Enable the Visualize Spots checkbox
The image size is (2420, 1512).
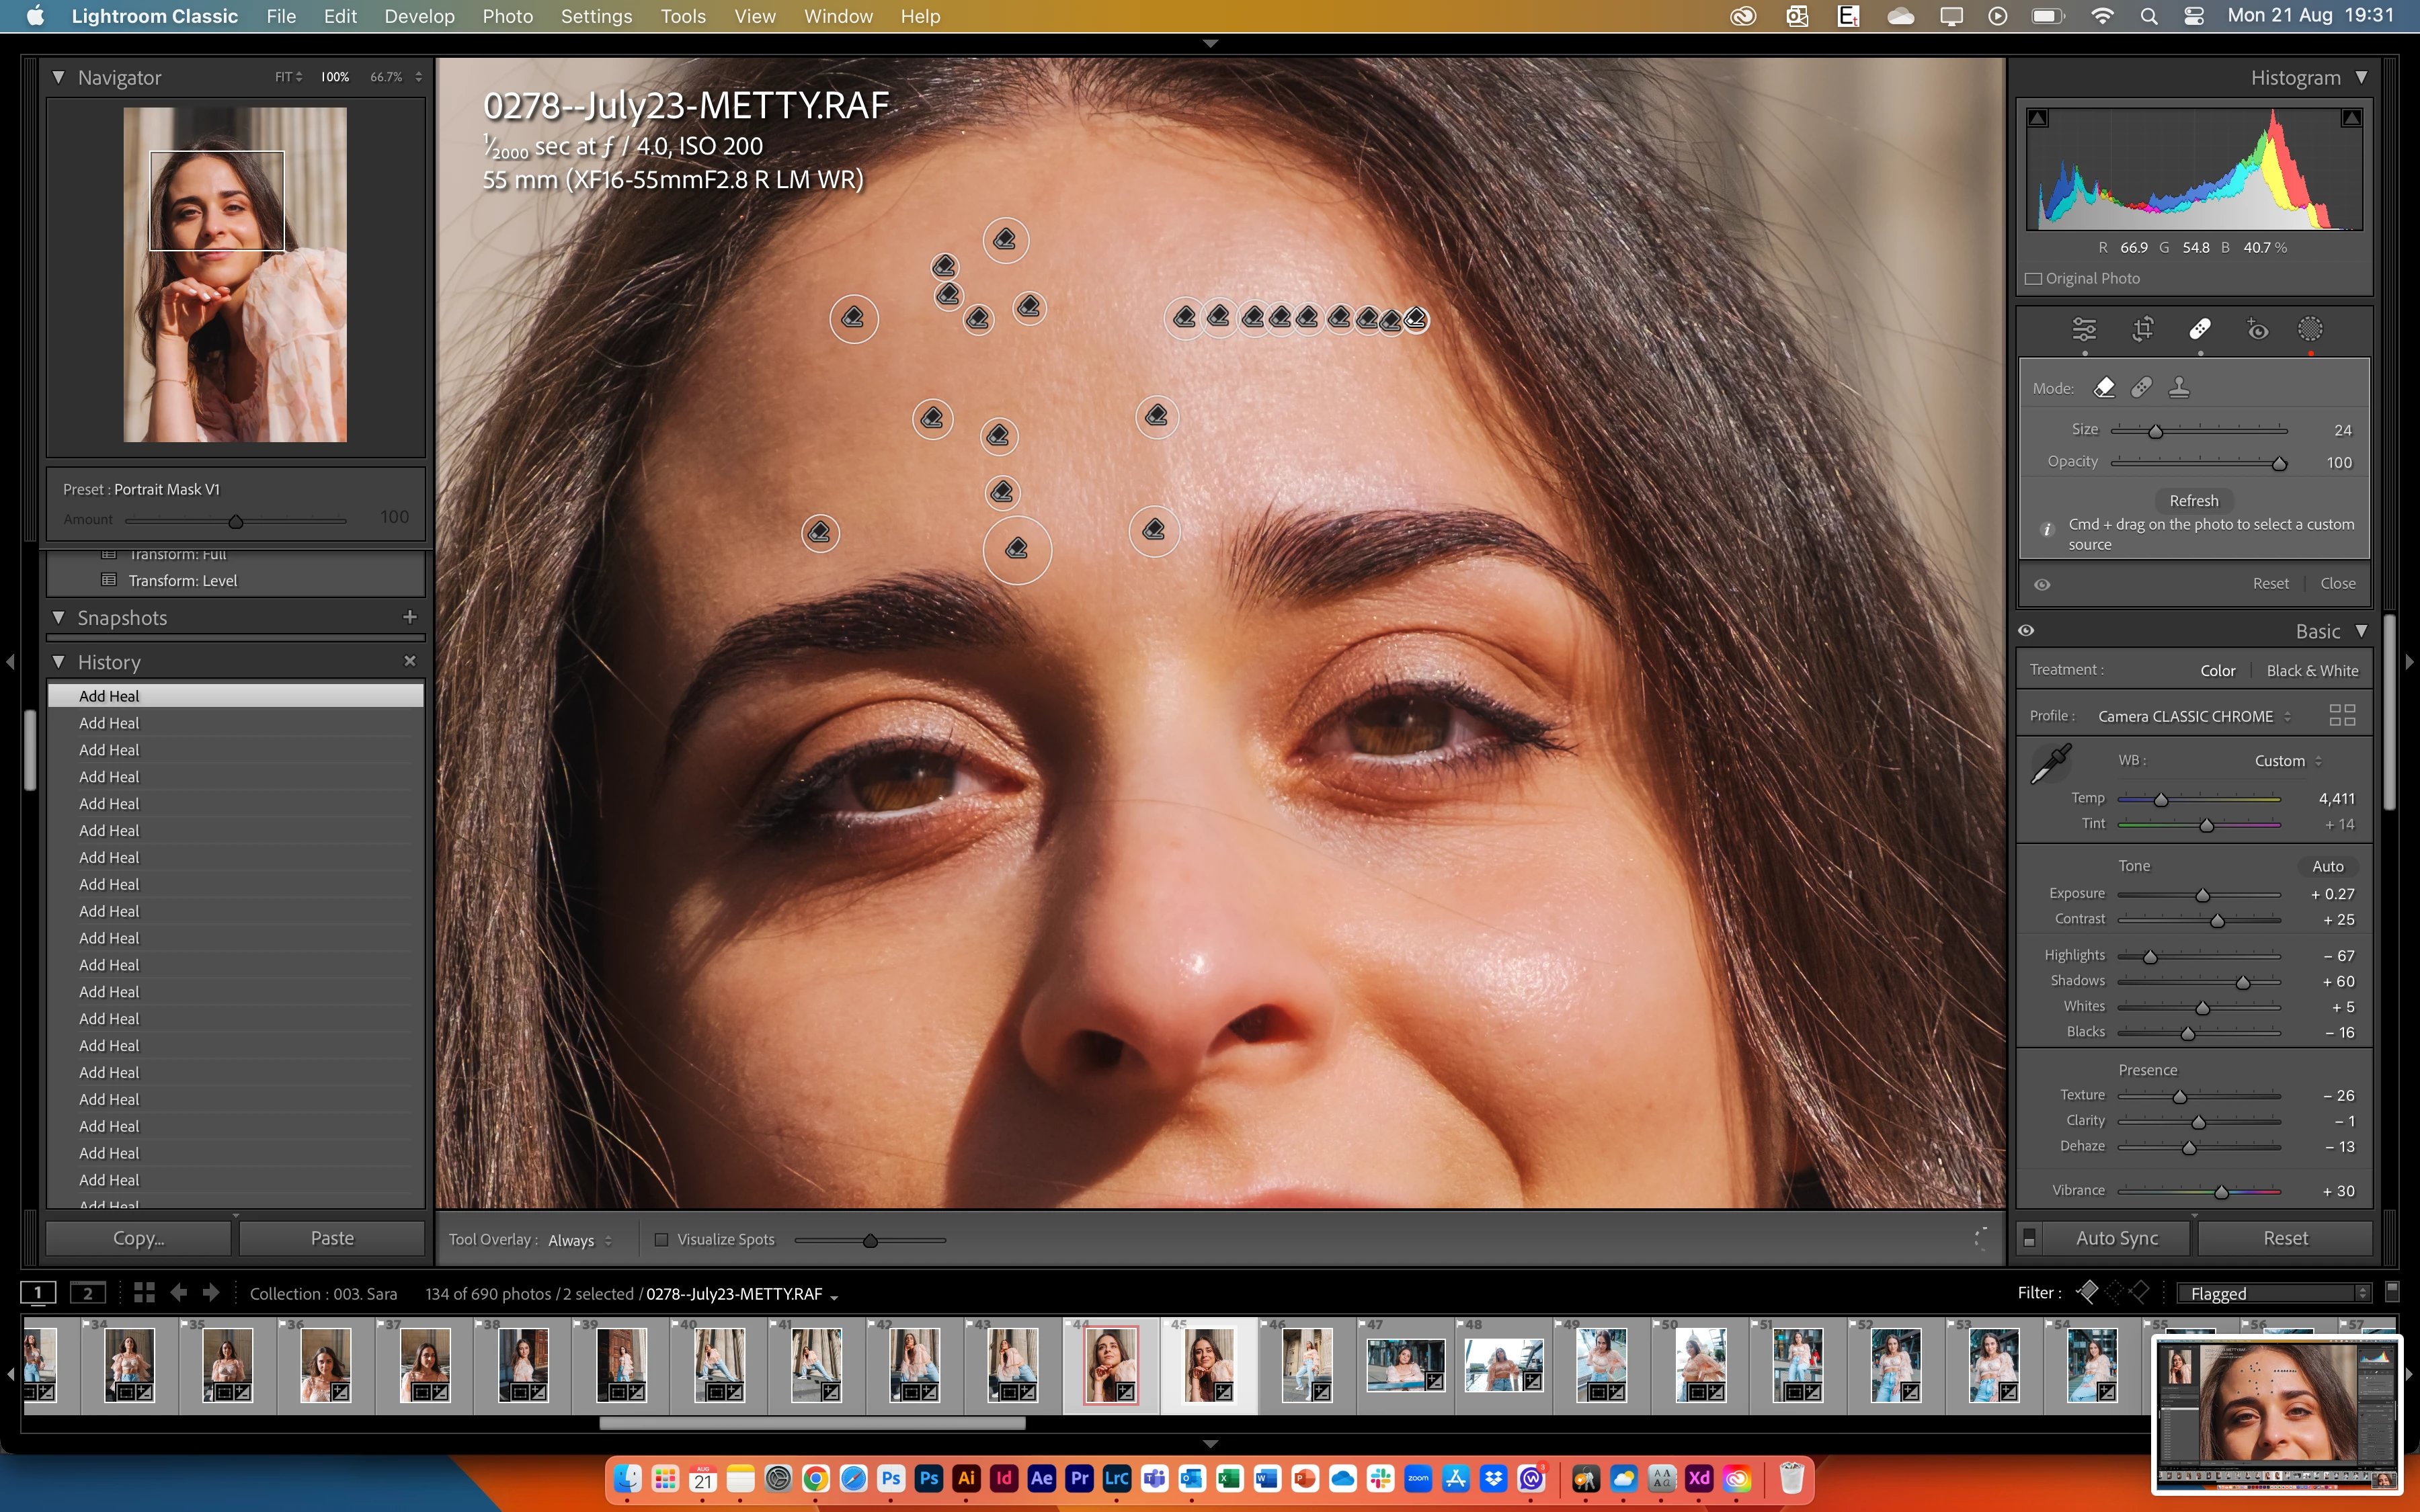pyautogui.click(x=661, y=1239)
